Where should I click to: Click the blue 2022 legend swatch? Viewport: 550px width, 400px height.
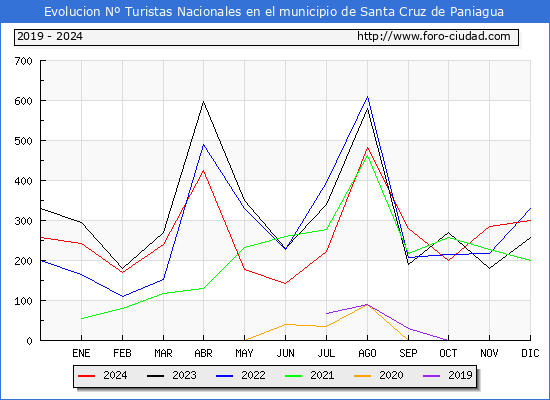click(224, 376)
